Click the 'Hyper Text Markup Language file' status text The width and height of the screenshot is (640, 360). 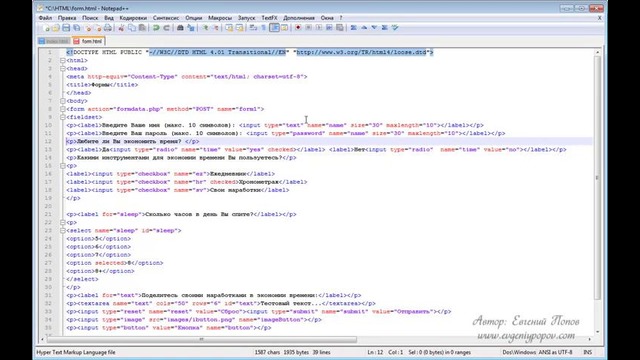[x=76, y=352]
